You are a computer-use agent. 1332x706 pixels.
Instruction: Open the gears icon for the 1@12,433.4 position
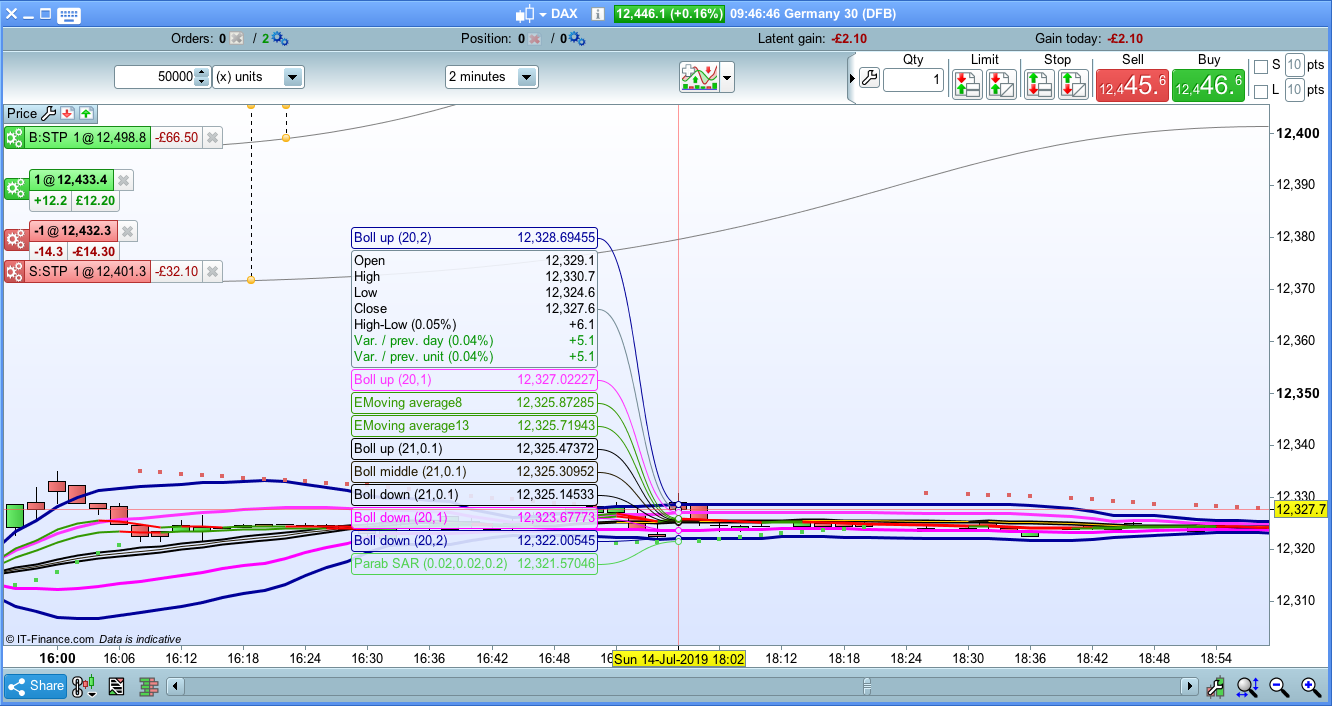16,190
